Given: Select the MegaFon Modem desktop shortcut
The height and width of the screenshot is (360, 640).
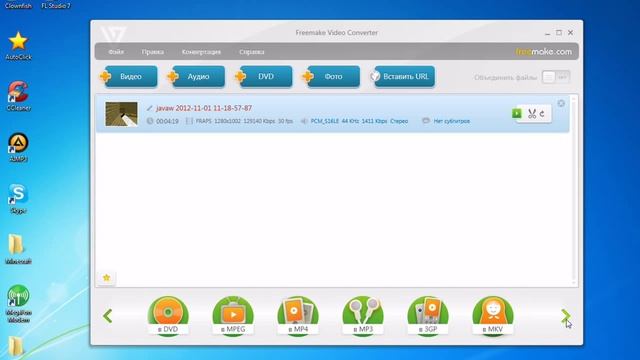Looking at the screenshot, I should 18,304.
